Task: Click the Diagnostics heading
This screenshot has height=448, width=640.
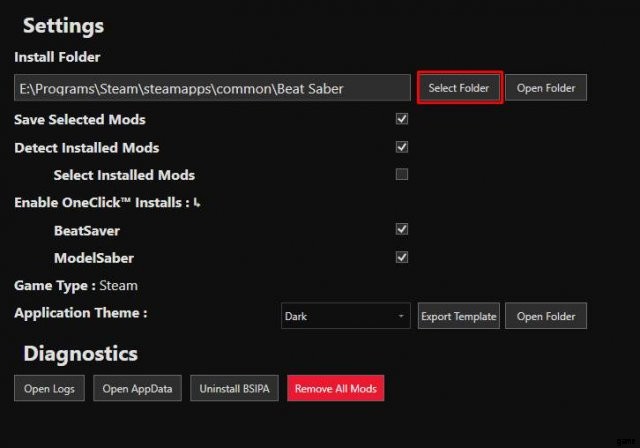Action: coord(80,353)
